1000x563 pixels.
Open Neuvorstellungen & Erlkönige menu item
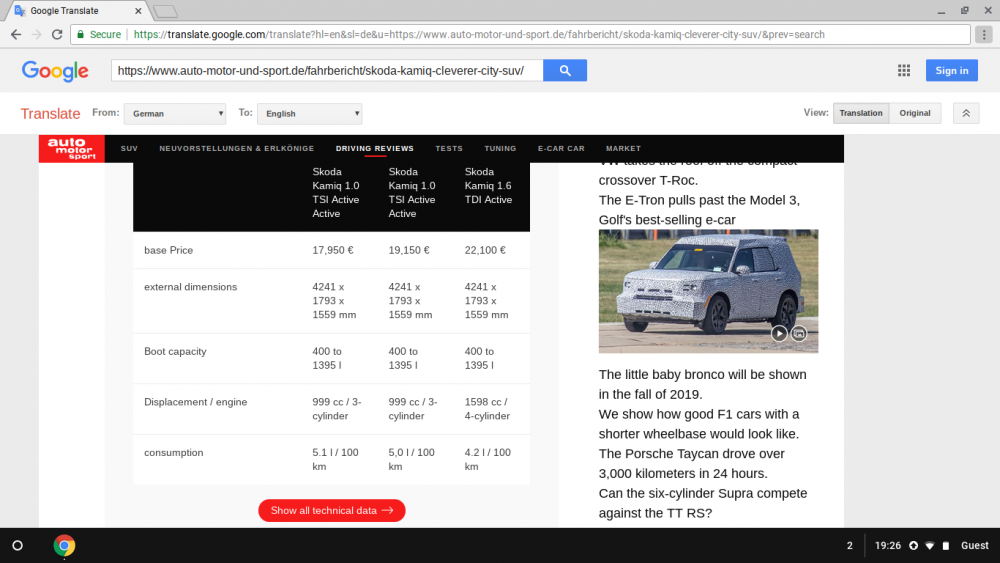click(x=237, y=149)
